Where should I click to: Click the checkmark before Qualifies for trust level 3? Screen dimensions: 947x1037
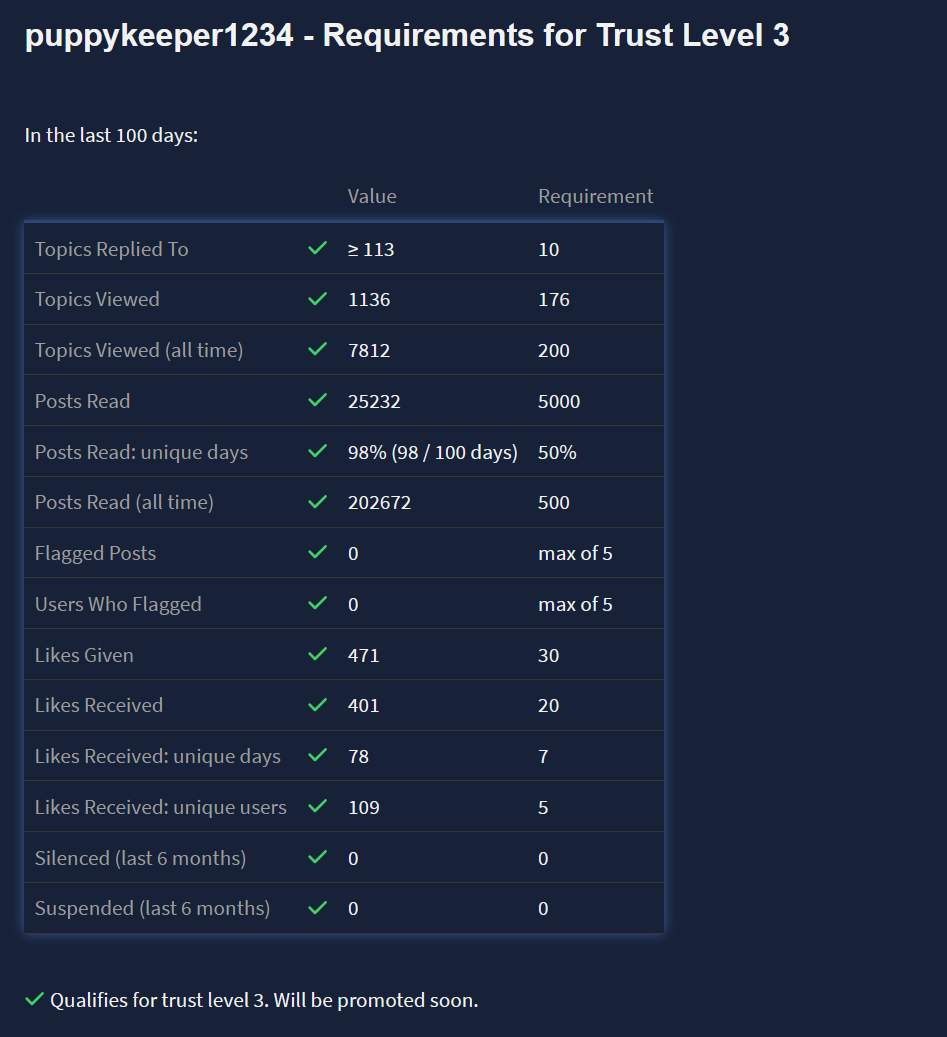tap(35, 999)
